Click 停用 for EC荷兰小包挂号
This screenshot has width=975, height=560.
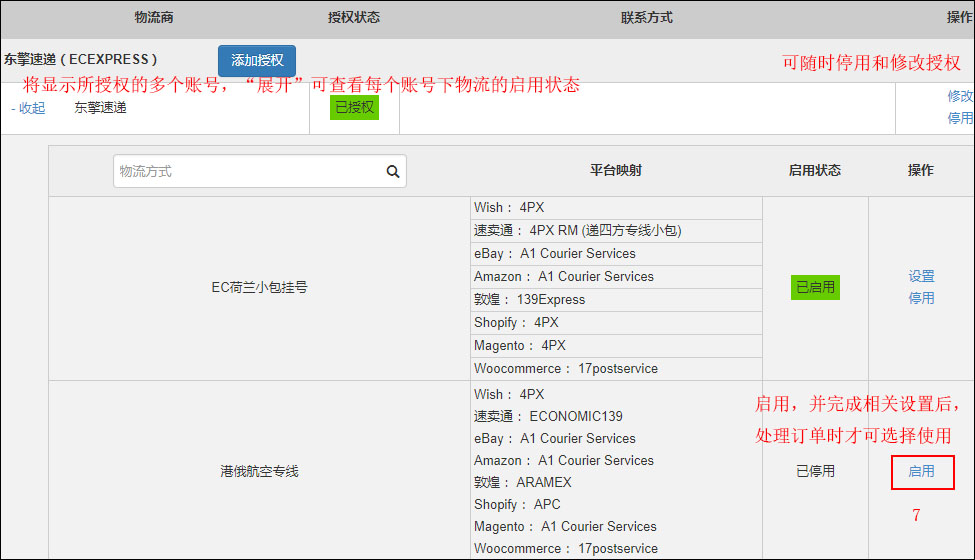(x=921, y=298)
